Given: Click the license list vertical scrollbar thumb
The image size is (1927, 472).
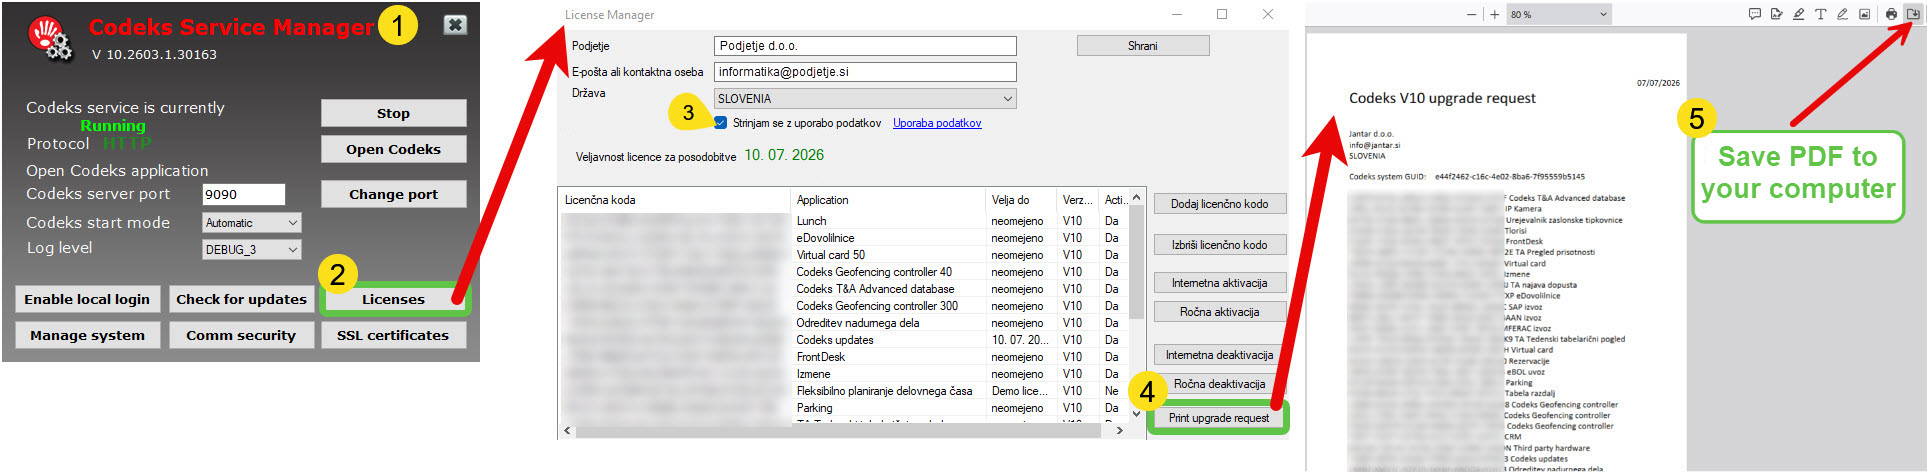Looking at the screenshot, I should [x=1136, y=262].
